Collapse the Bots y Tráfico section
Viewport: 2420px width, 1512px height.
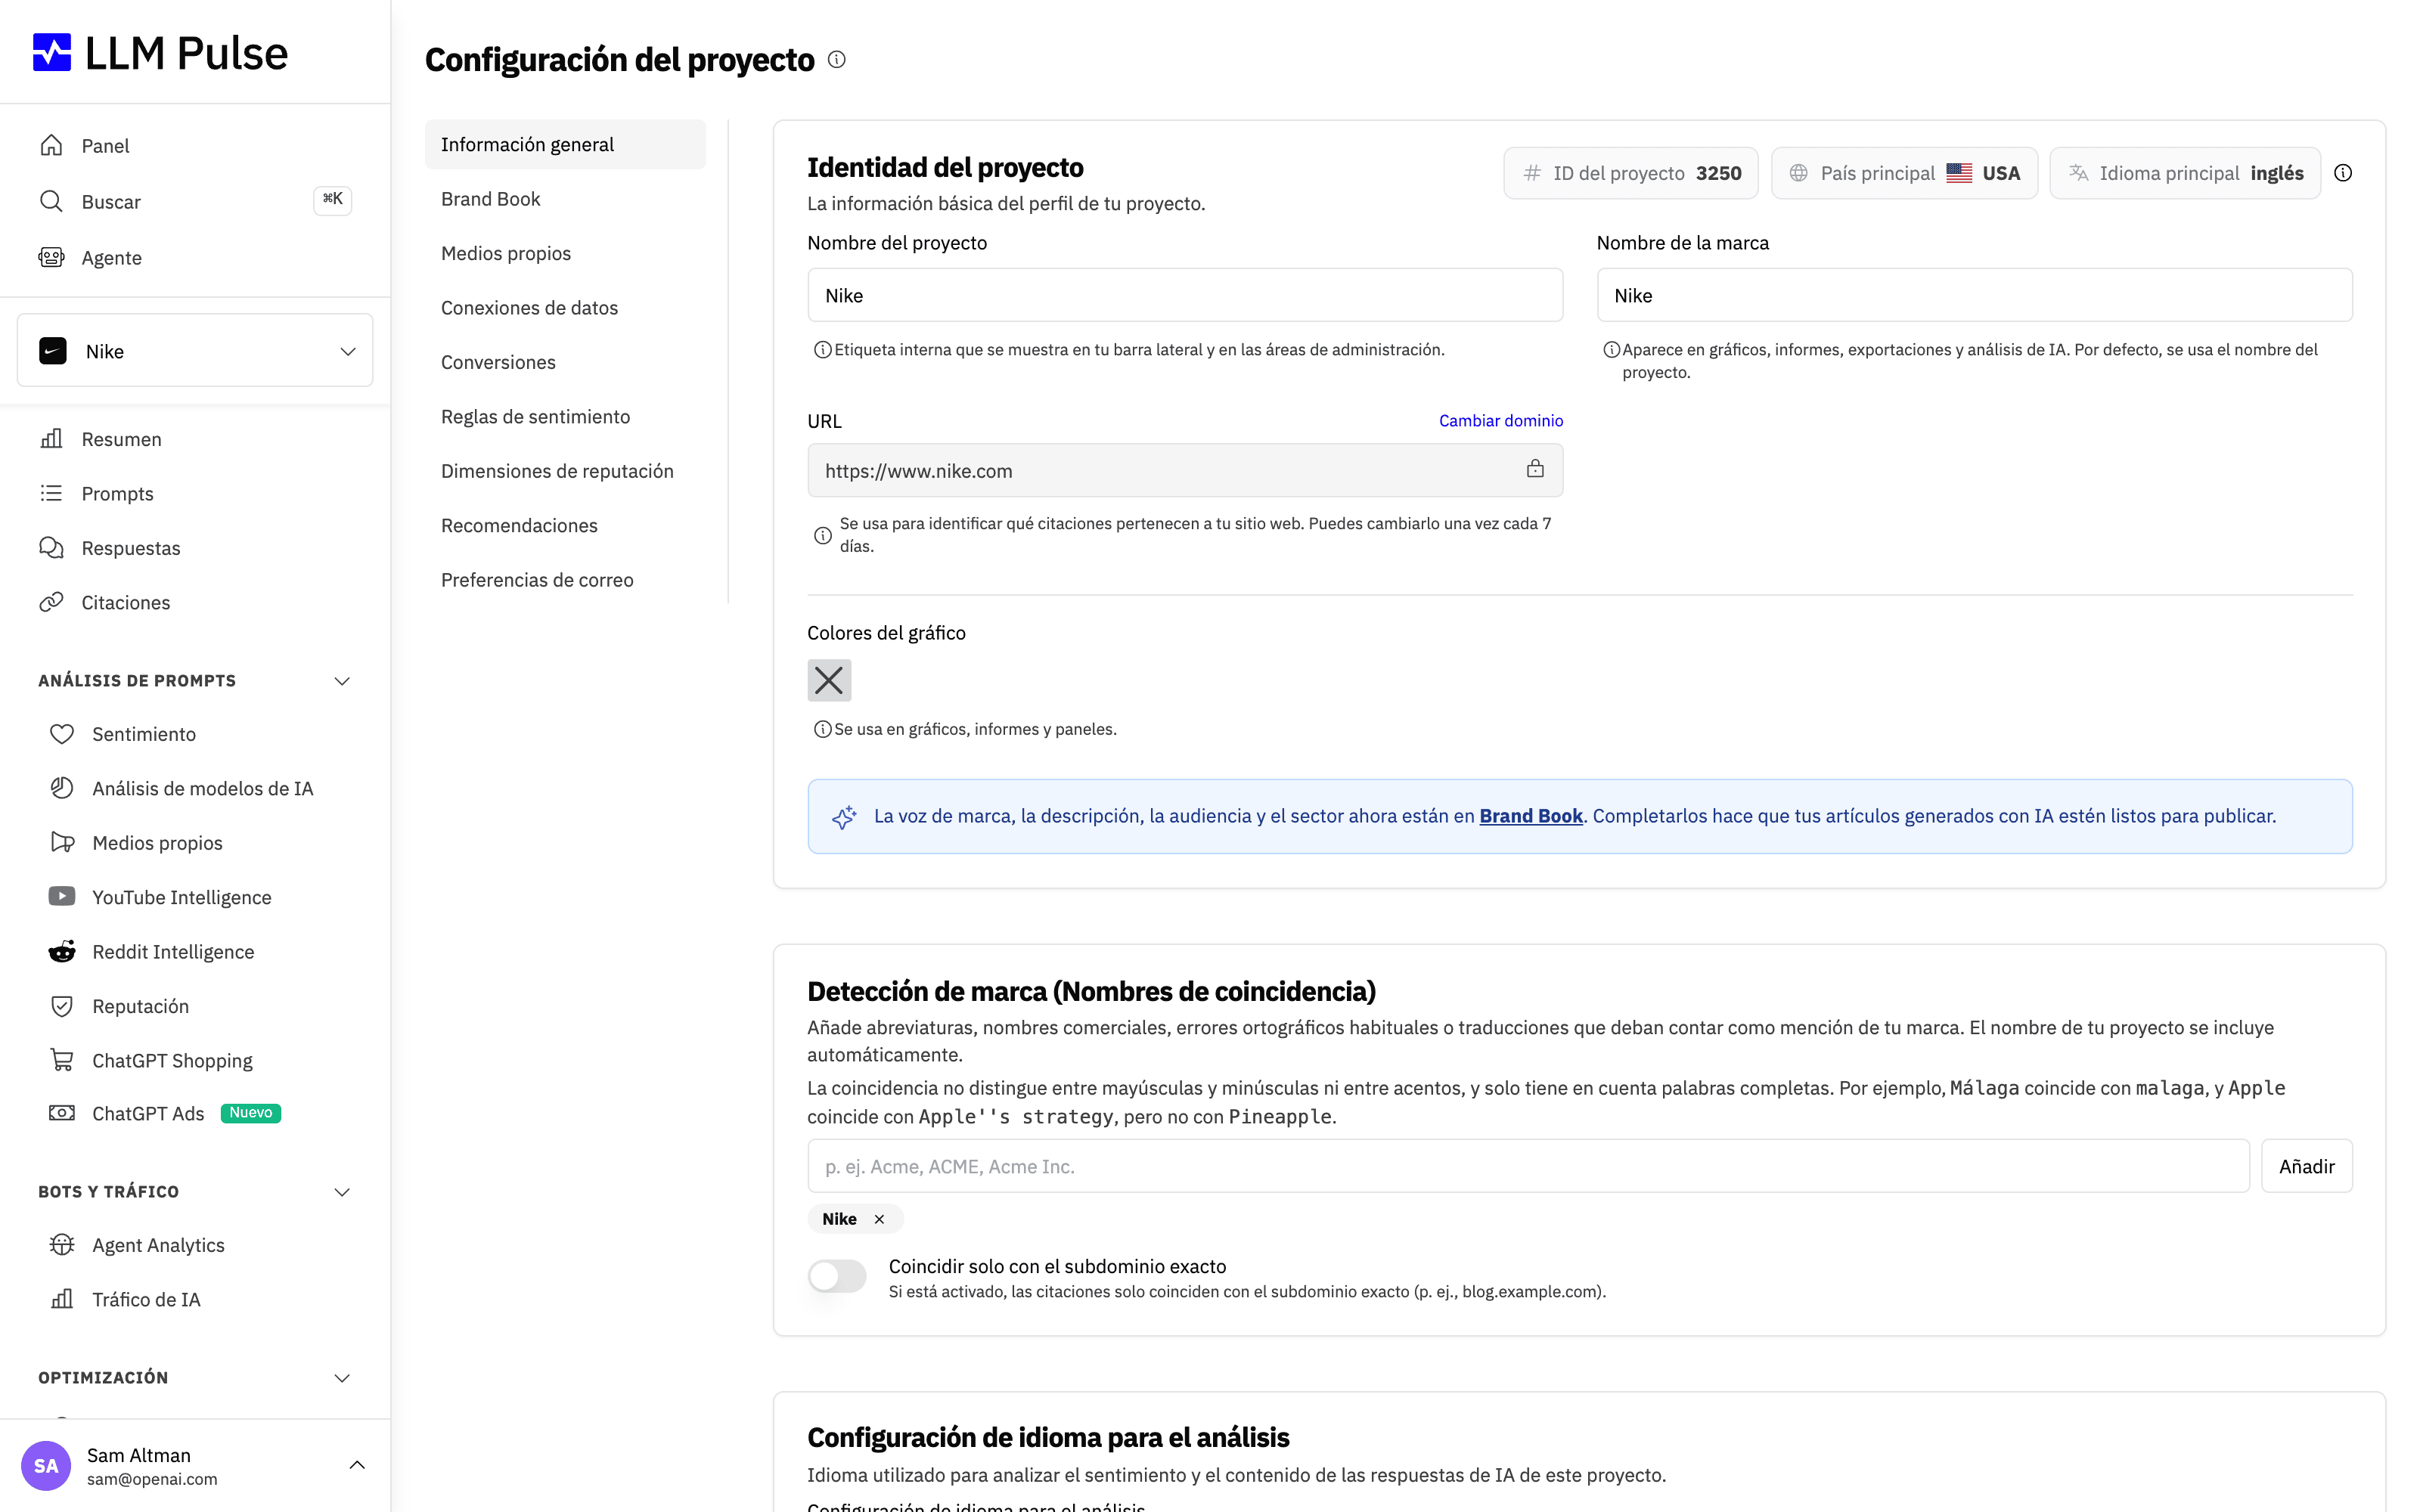click(342, 1192)
